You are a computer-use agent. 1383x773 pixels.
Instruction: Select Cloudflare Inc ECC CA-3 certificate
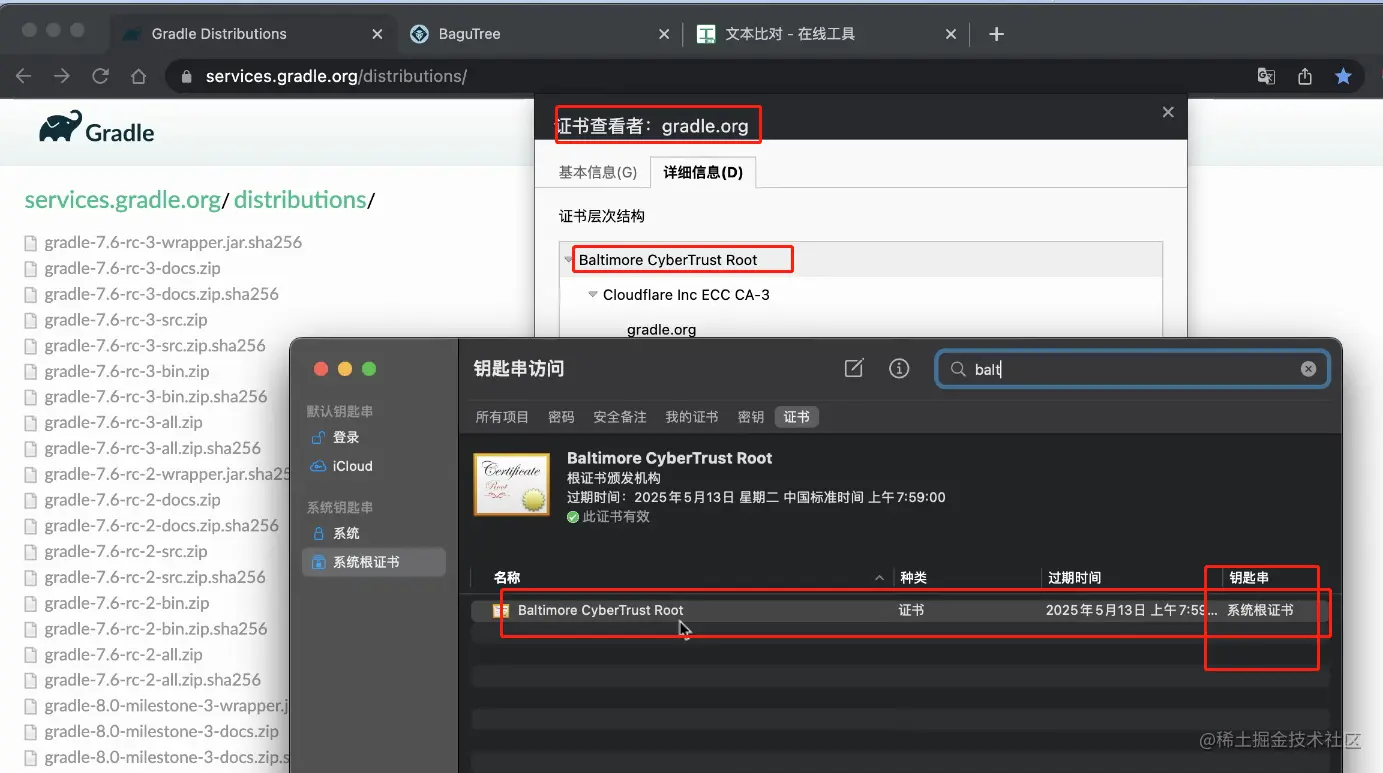coord(686,295)
